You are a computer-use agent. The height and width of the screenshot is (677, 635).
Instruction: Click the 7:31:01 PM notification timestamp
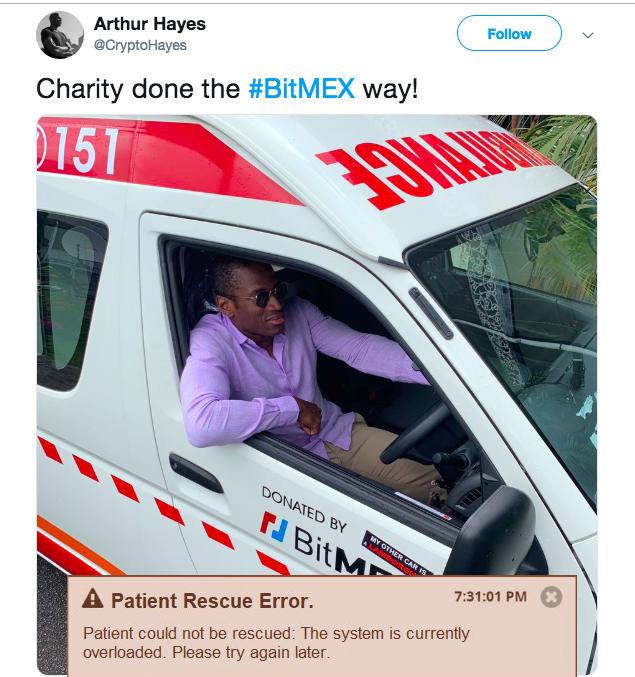click(490, 597)
